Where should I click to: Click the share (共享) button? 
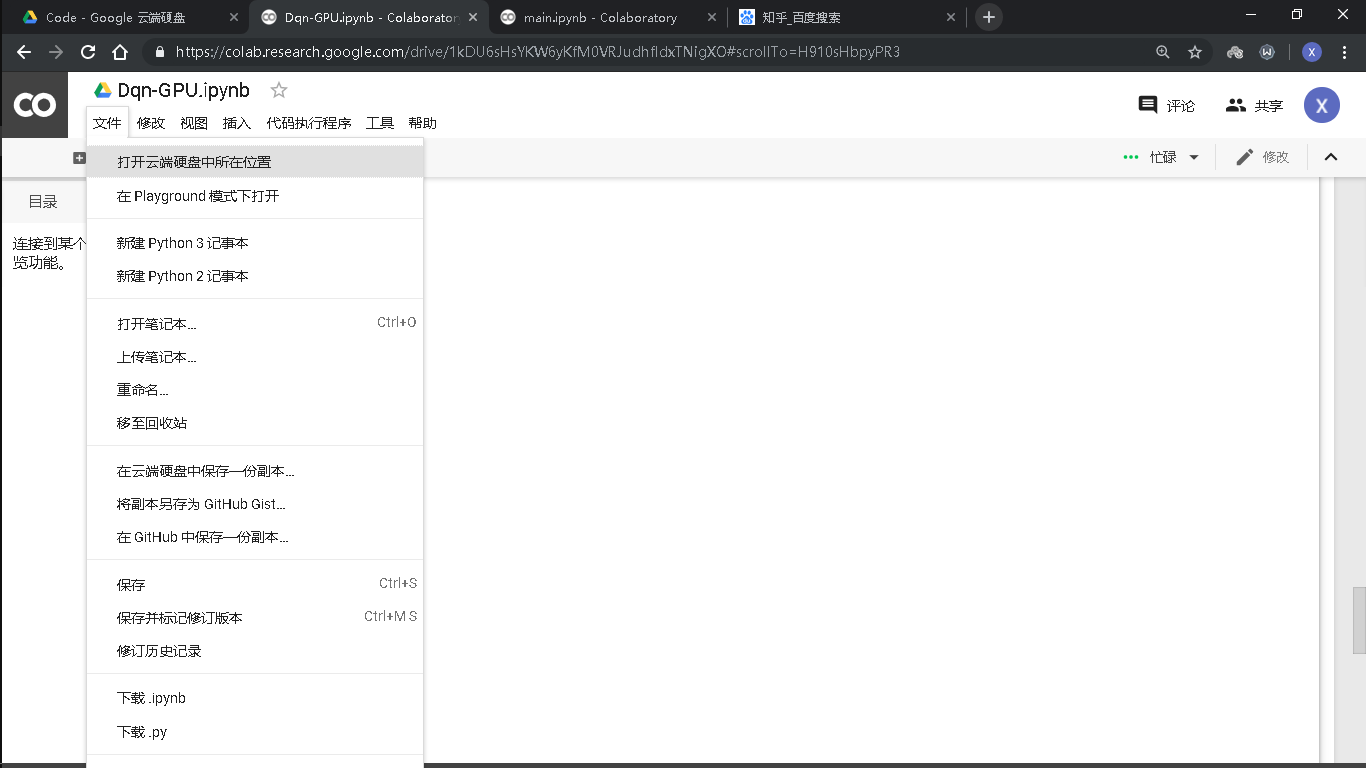pyautogui.click(x=1255, y=105)
